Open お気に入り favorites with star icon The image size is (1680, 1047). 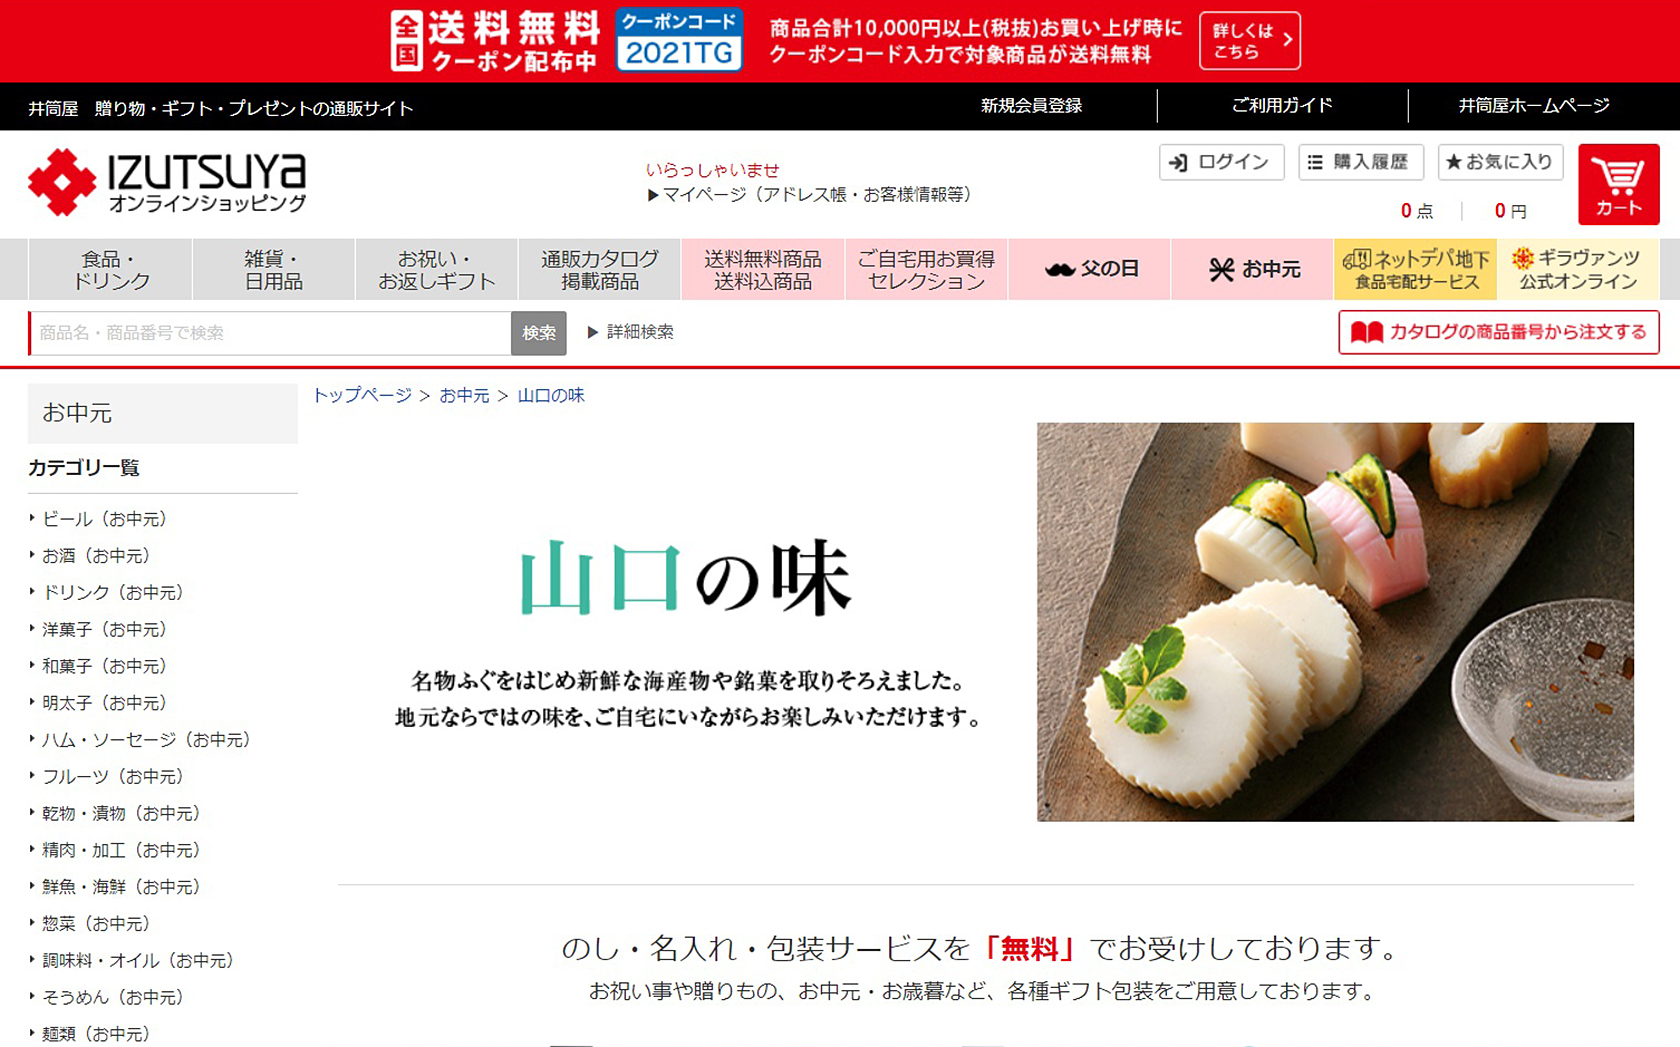(1500, 162)
